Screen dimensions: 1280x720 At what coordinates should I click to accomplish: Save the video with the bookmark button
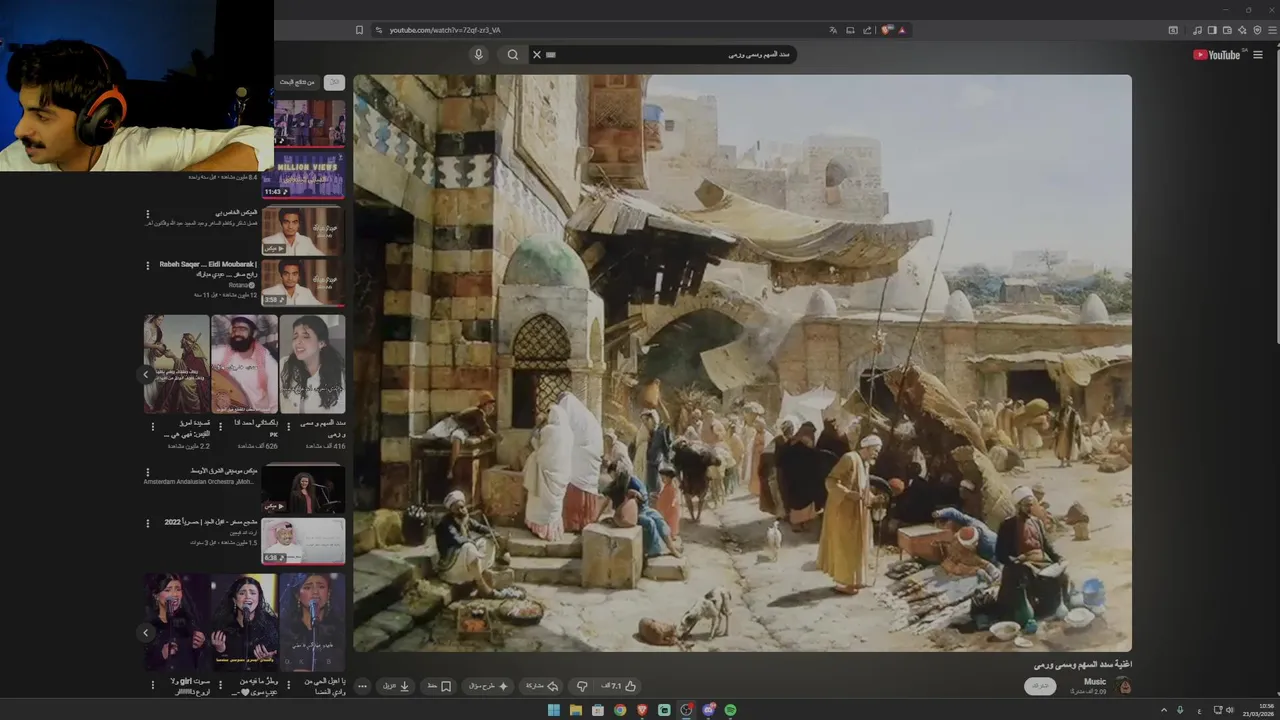point(440,686)
